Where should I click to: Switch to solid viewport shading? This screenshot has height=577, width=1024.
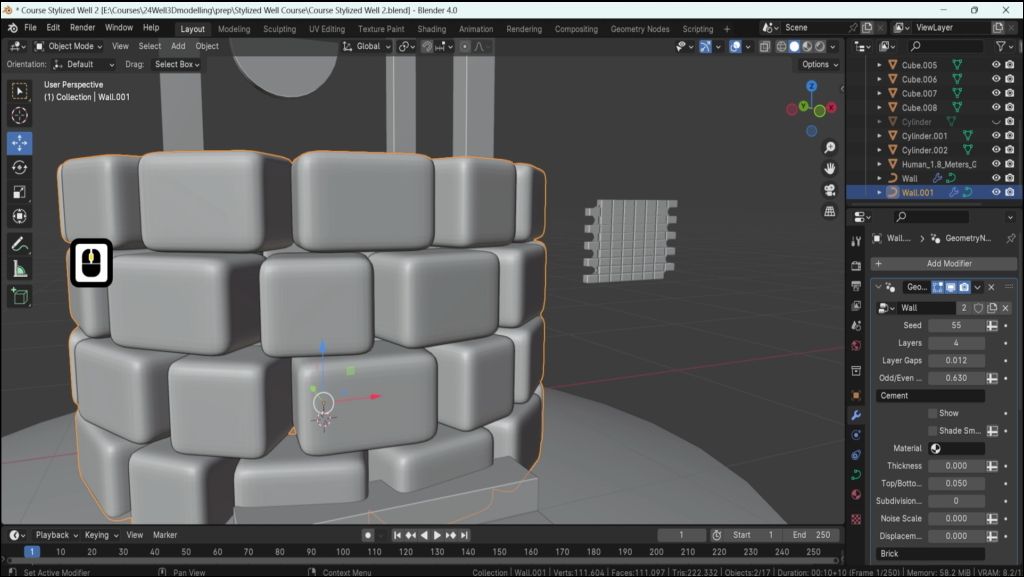[x=794, y=46]
